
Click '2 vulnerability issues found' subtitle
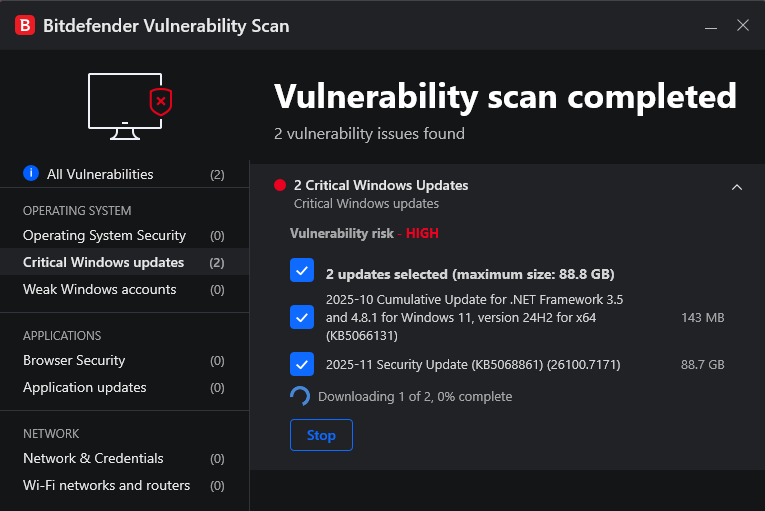point(369,134)
